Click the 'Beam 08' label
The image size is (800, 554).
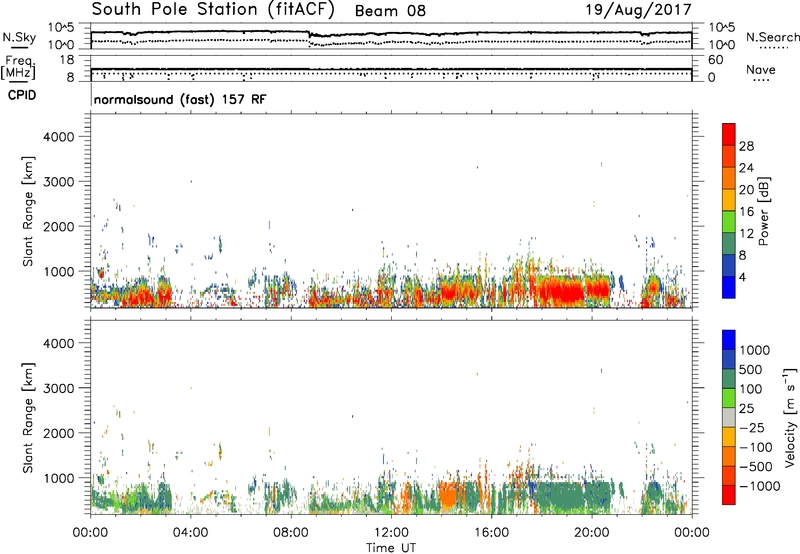tap(390, 11)
